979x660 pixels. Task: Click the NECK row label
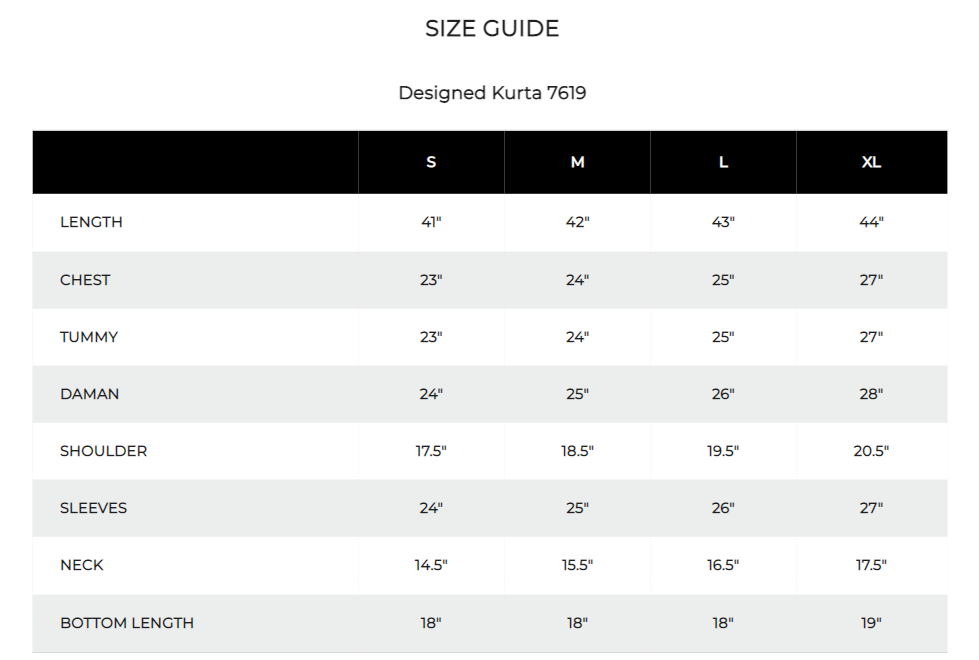point(81,565)
